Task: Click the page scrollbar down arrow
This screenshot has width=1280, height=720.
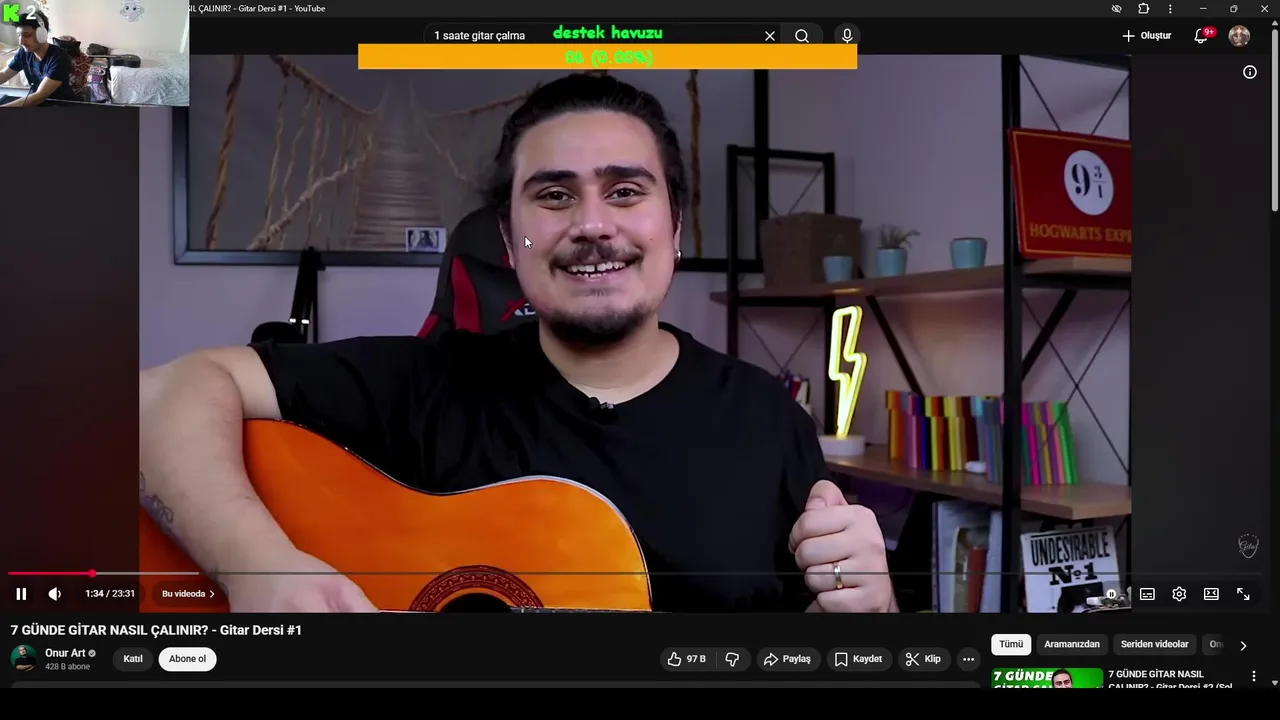Action: coord(1274,683)
